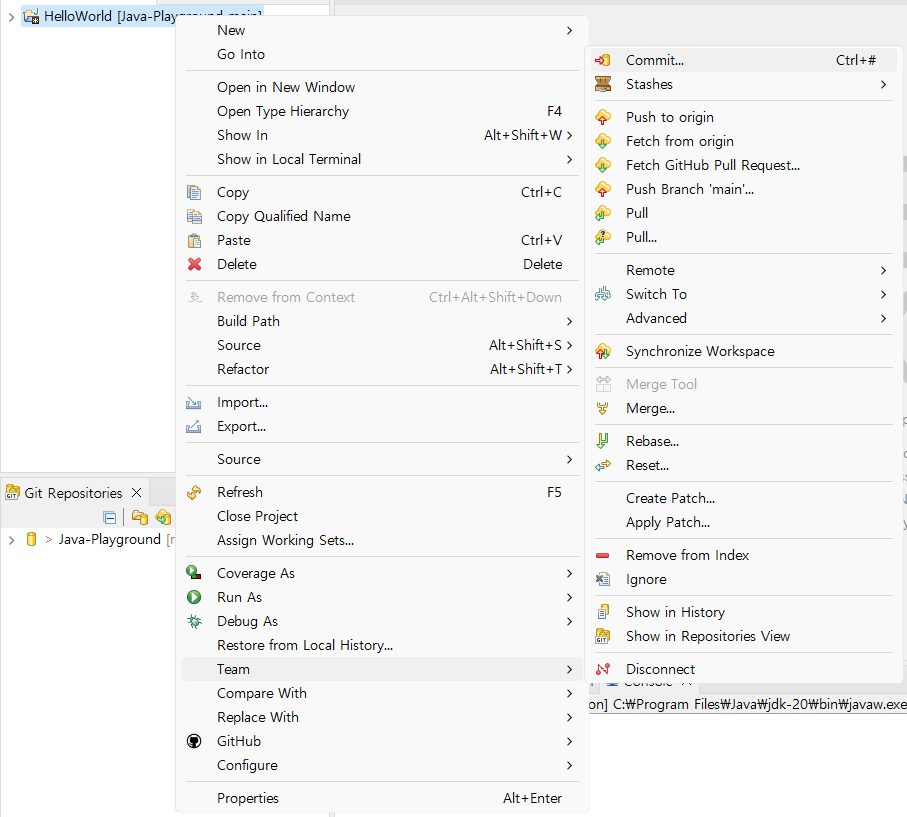The height and width of the screenshot is (817, 907).
Task: Select Go Into from context menu
Action: point(382,54)
